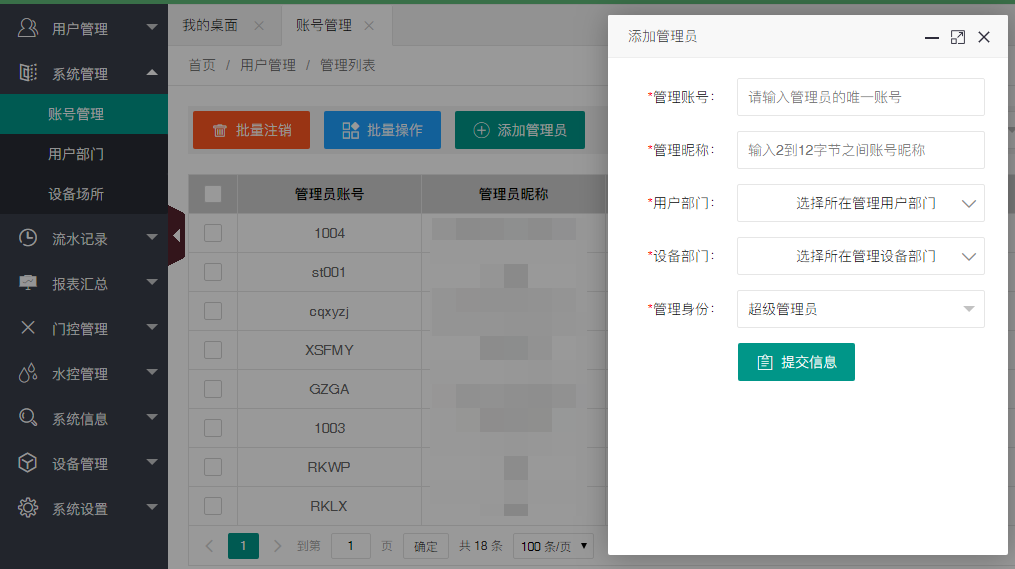Check the row checkbox for GZGA
Viewport: 1015px width, 569px height.
213,389
